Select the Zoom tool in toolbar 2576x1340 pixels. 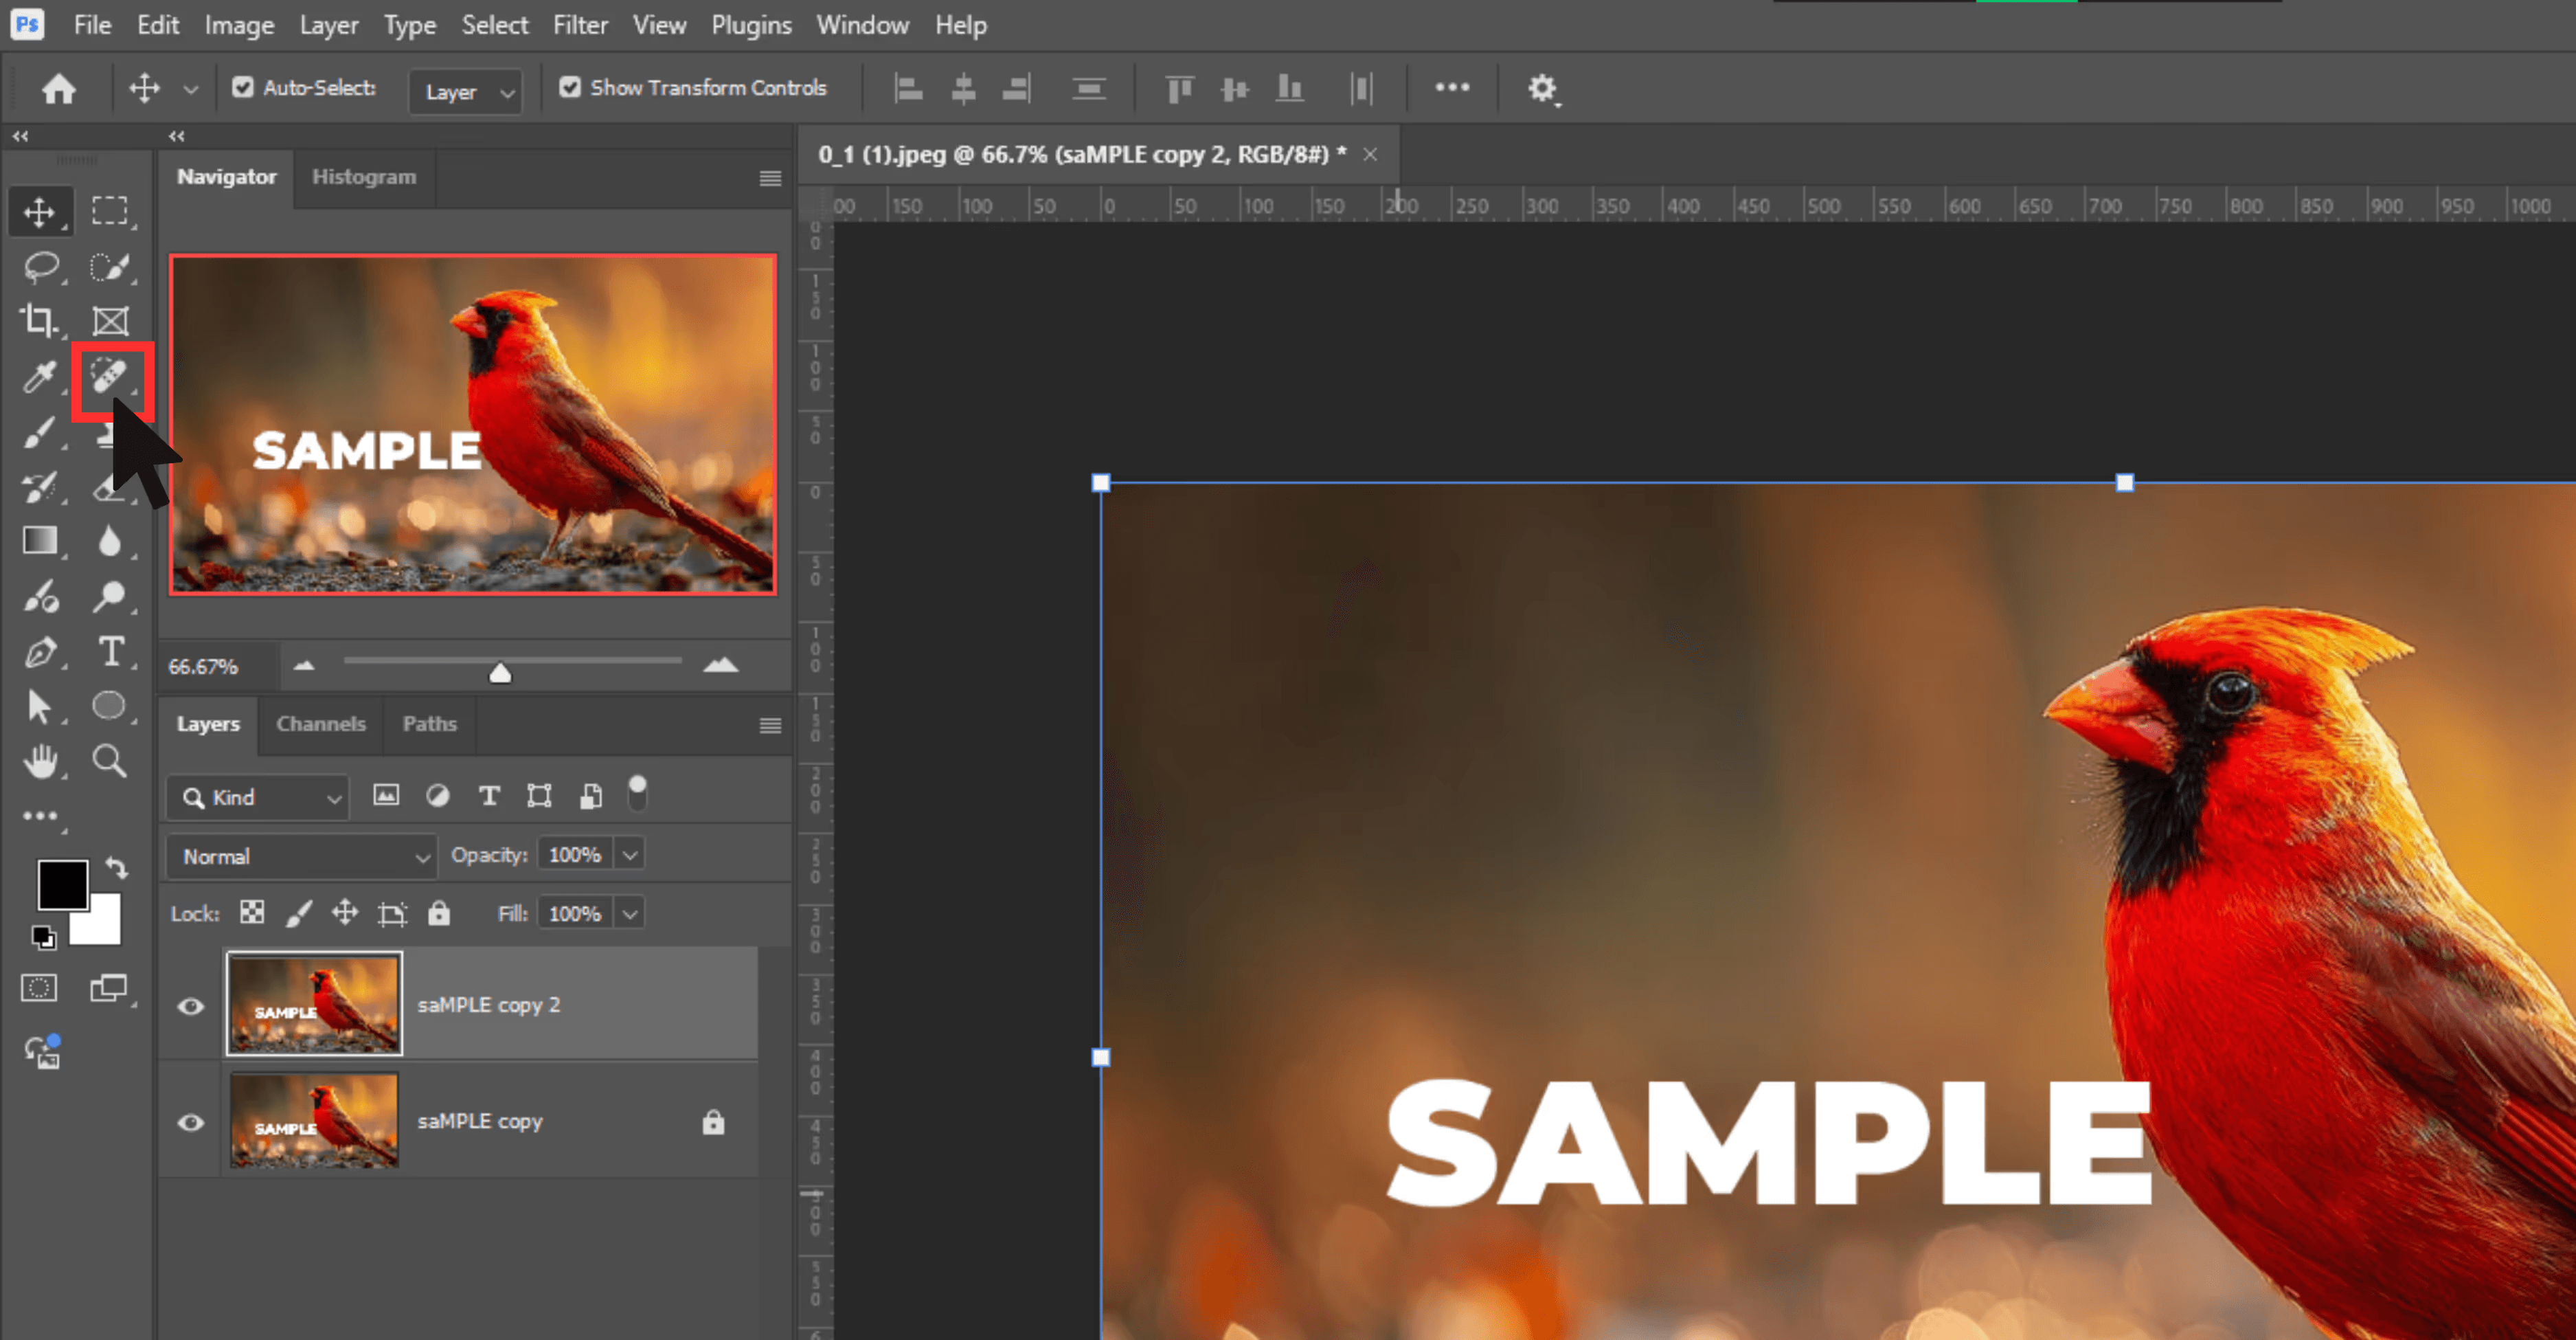[x=109, y=761]
